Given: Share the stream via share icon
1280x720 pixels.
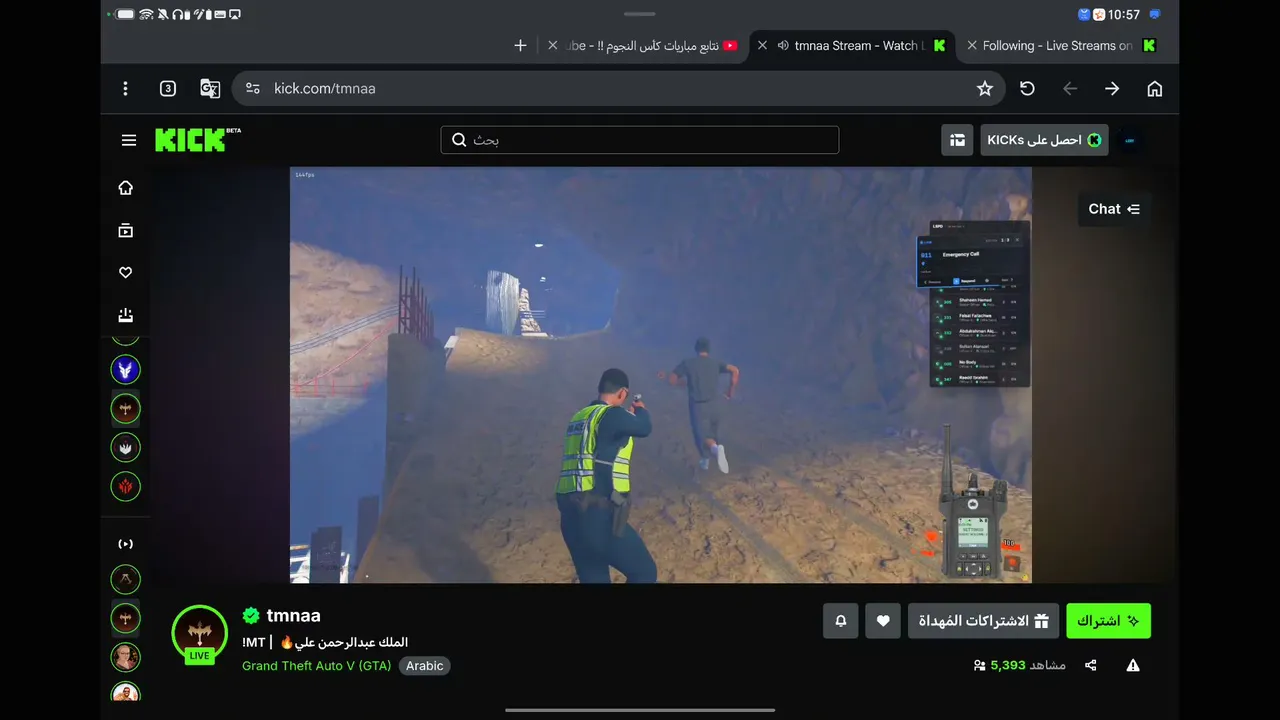Looking at the screenshot, I should point(1091,665).
